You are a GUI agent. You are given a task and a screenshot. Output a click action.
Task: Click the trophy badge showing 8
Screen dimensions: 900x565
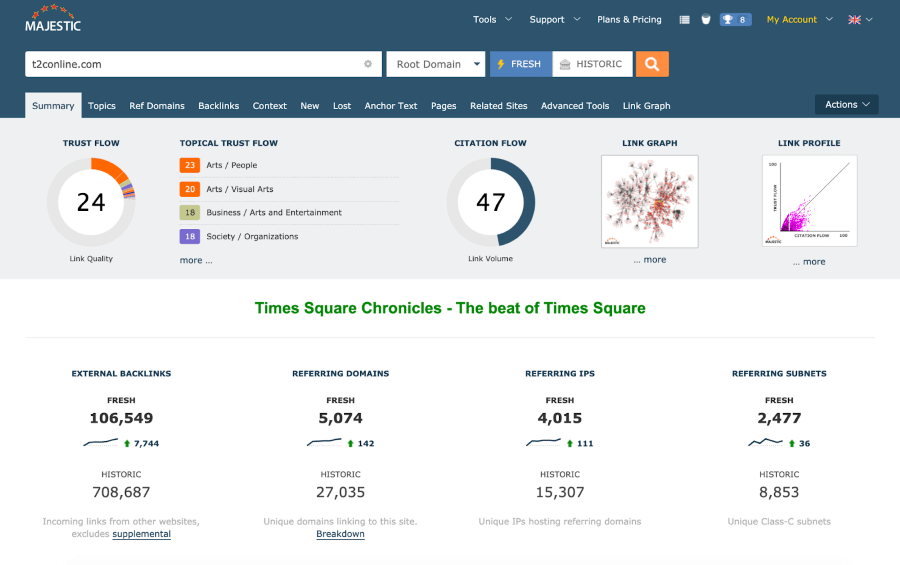[x=735, y=19]
